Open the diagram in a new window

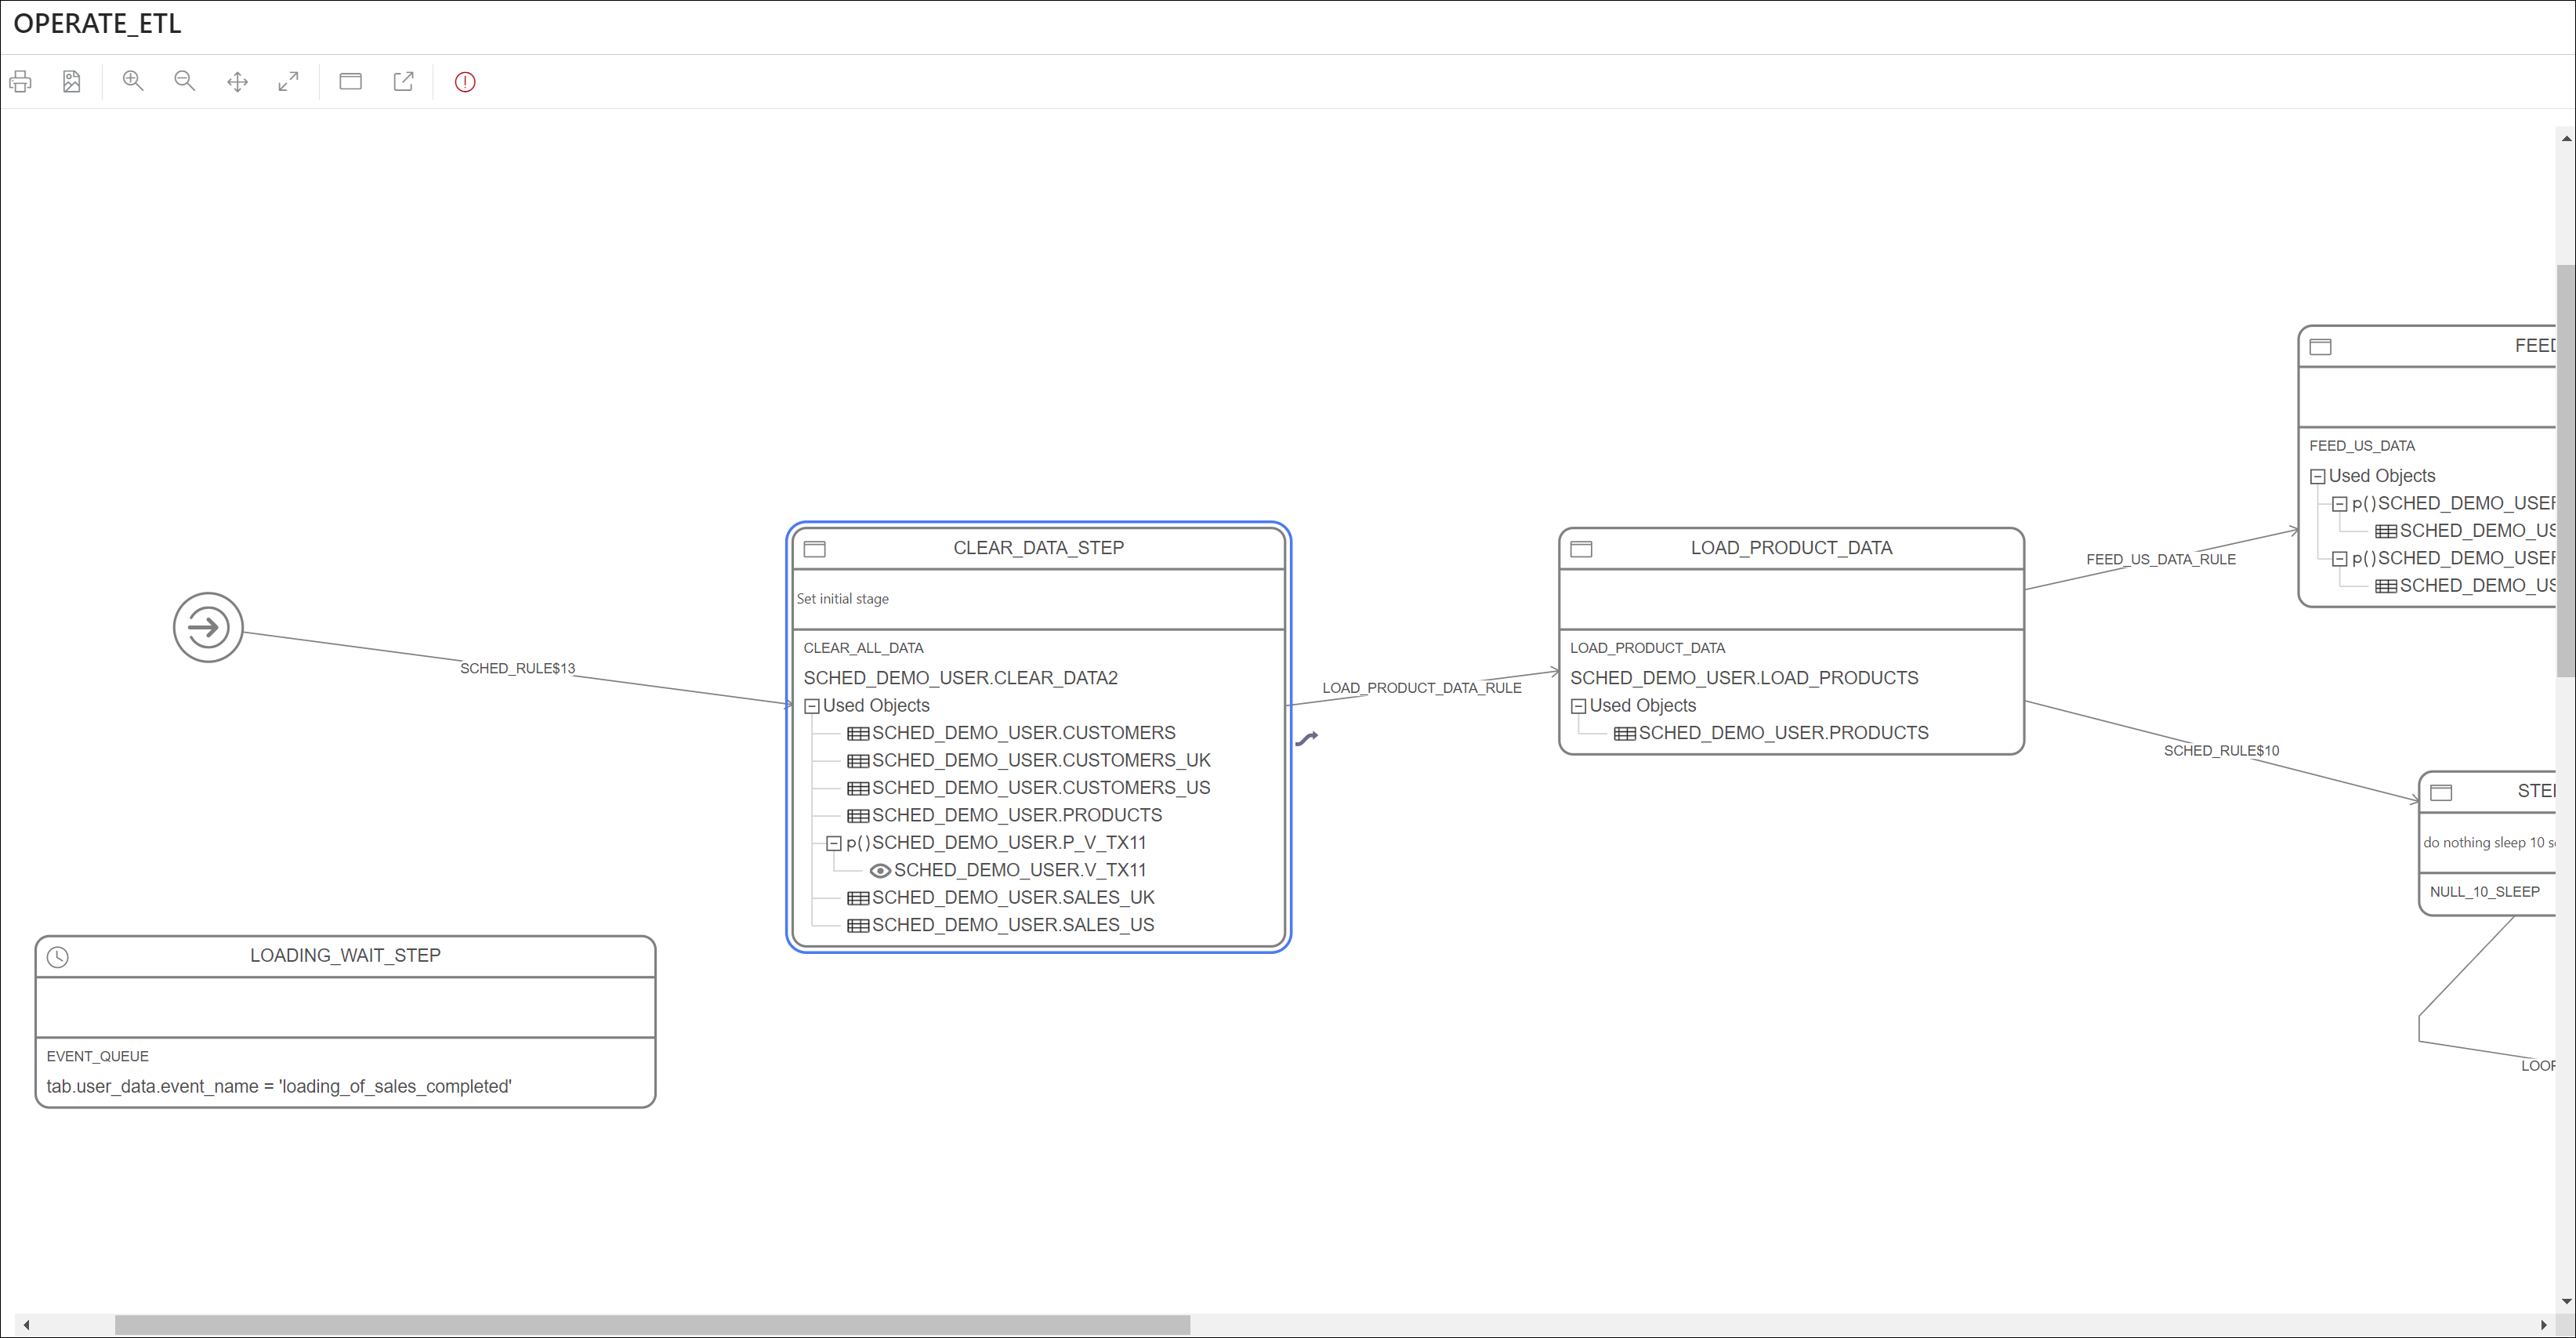pos(403,81)
